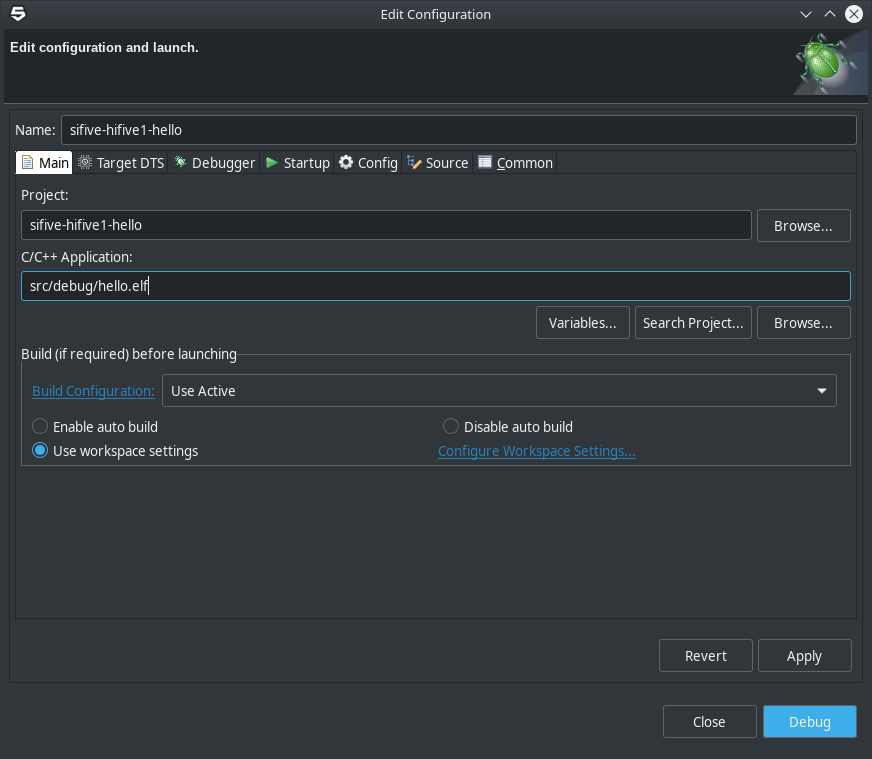Switch to the Debugger tab
The width and height of the screenshot is (872, 759).
coord(214,163)
